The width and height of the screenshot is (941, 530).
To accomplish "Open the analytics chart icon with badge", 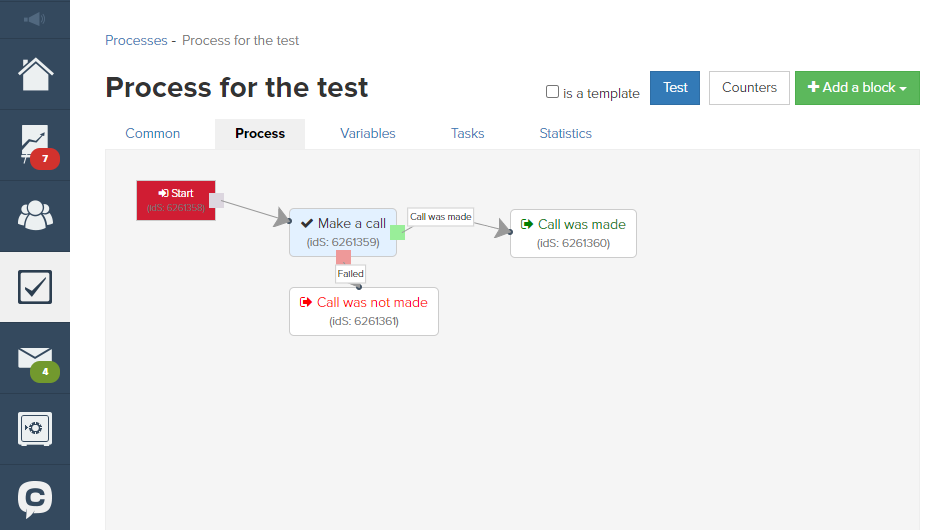I will point(35,145).
